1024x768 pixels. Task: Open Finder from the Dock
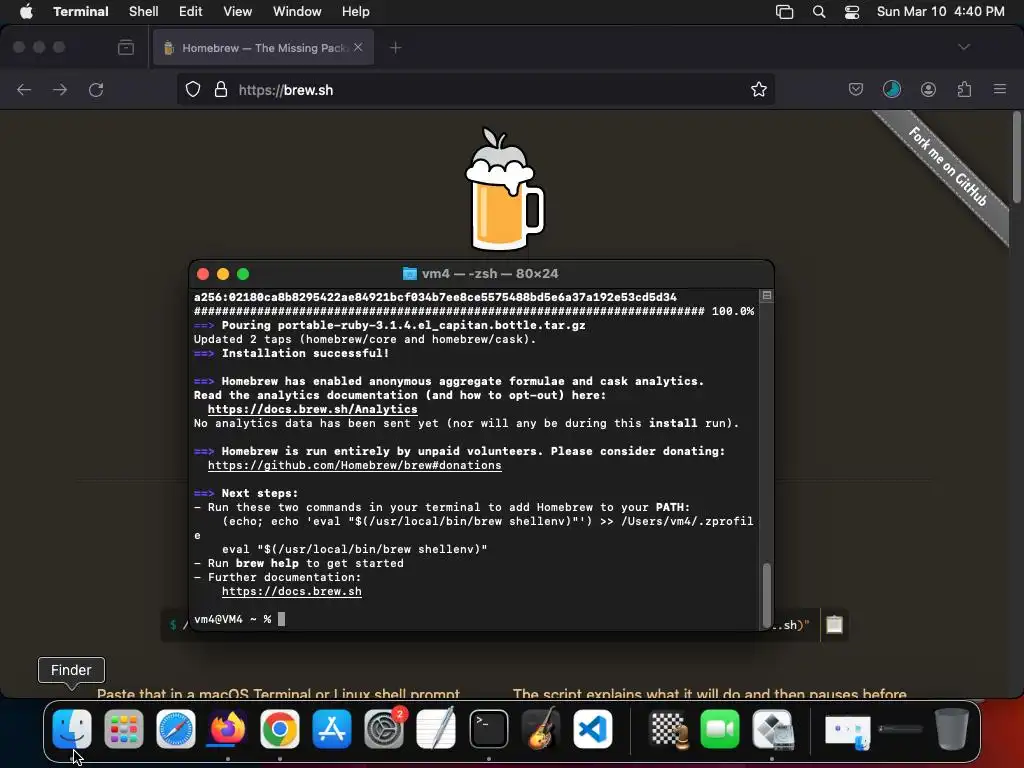[72, 729]
